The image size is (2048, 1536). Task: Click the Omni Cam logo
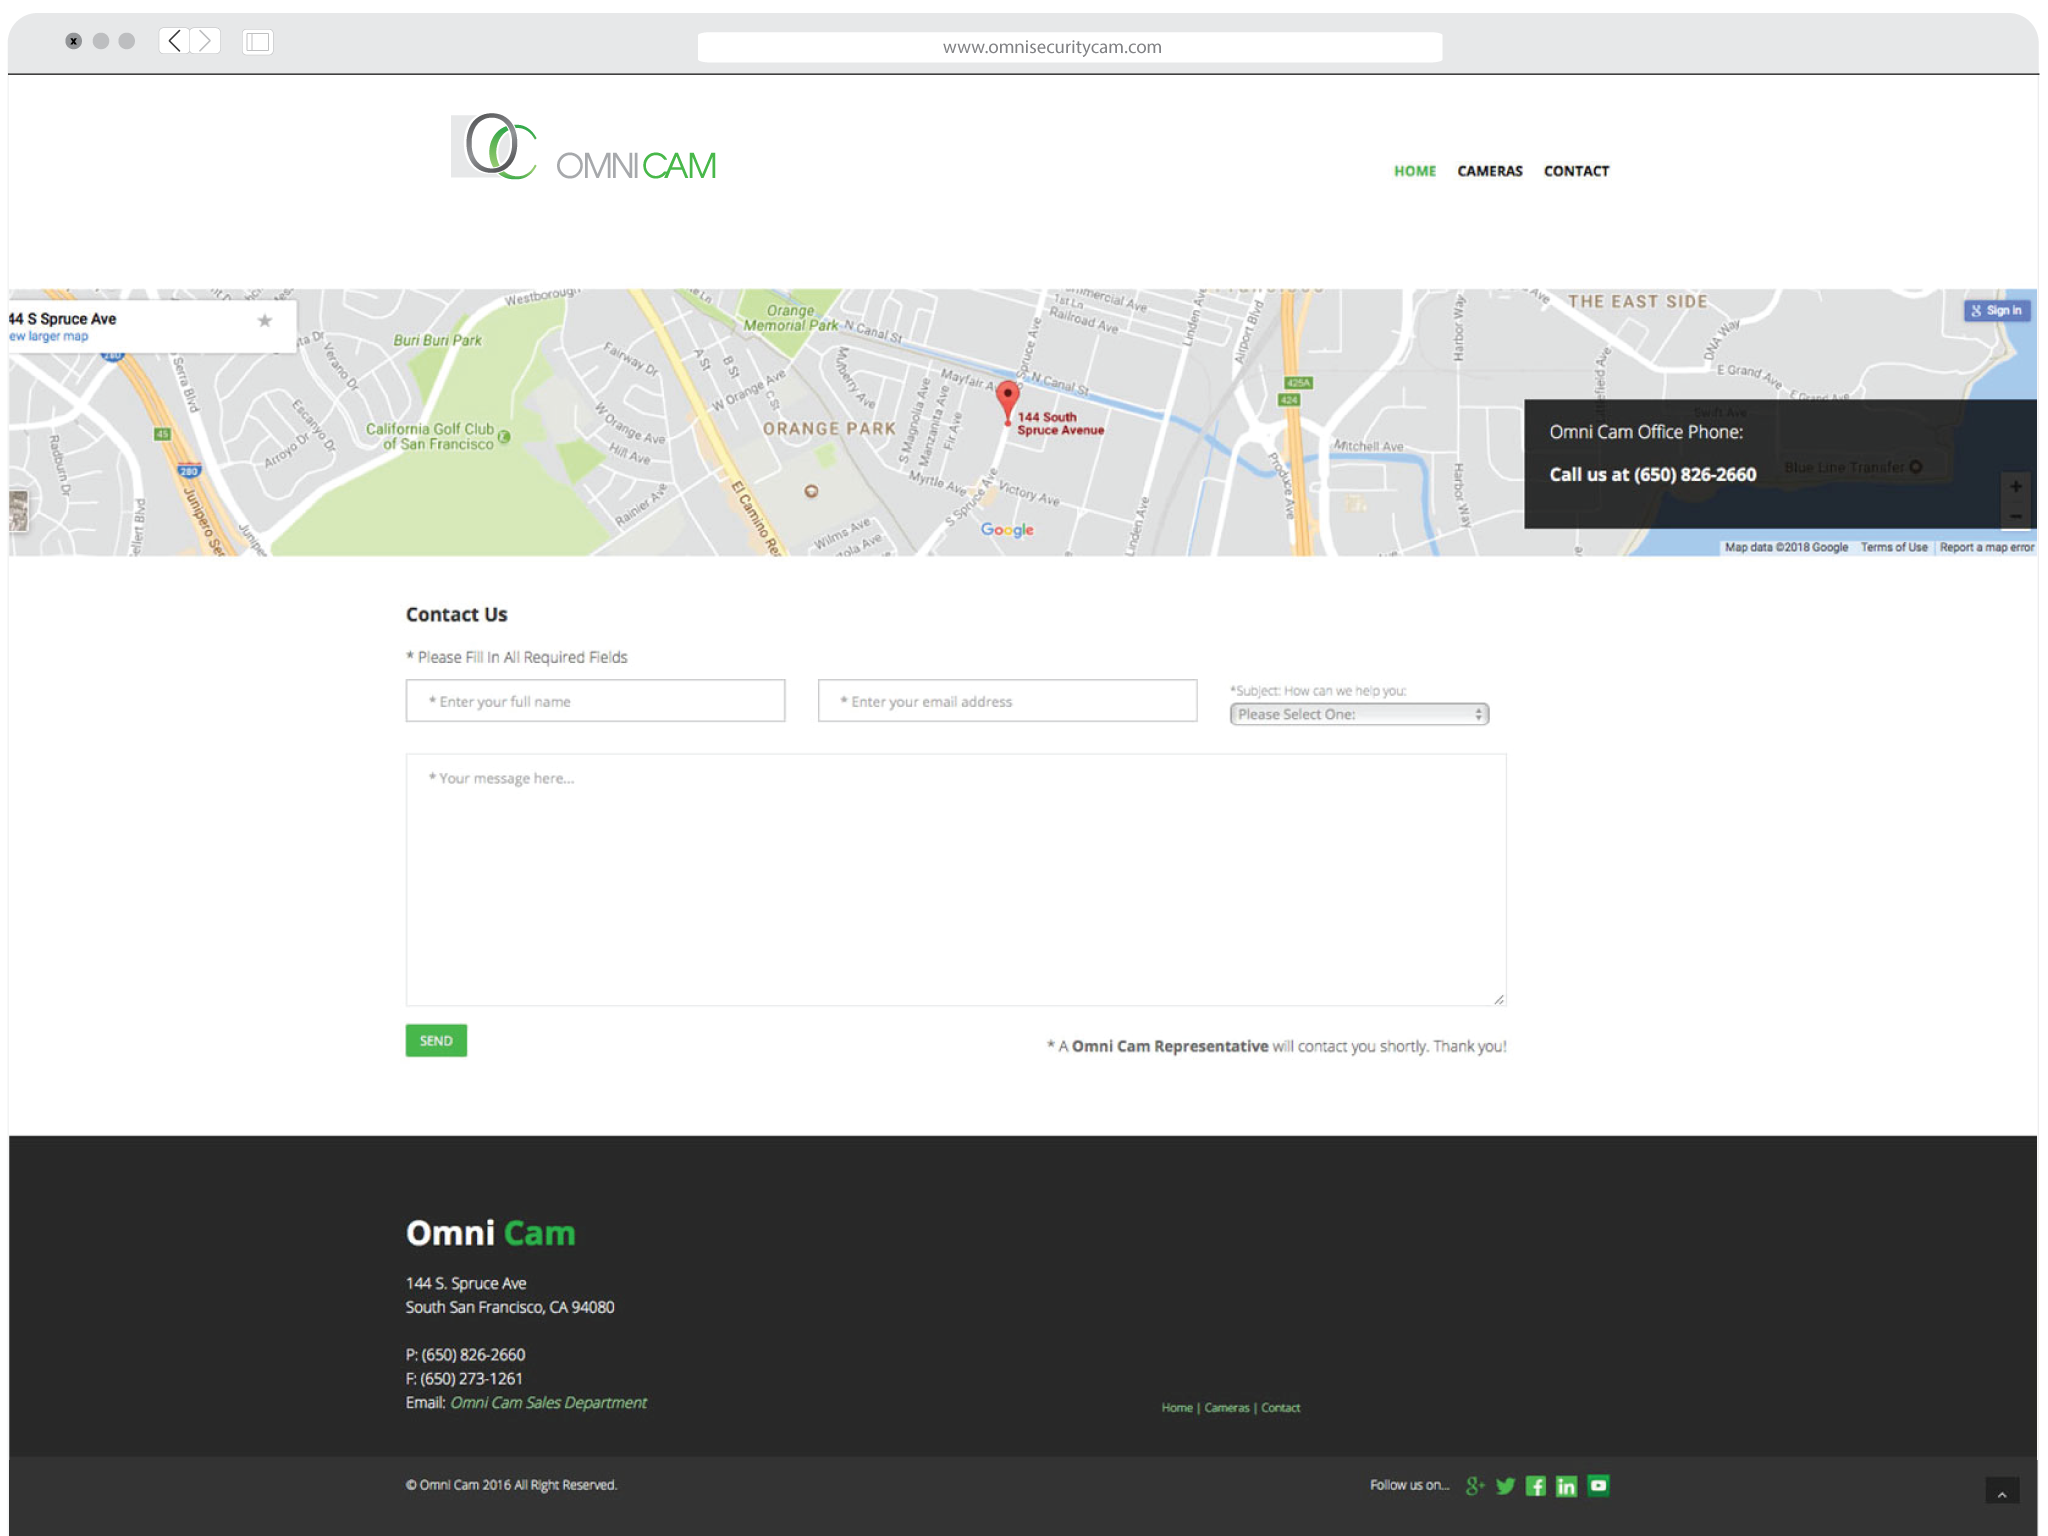tap(584, 147)
